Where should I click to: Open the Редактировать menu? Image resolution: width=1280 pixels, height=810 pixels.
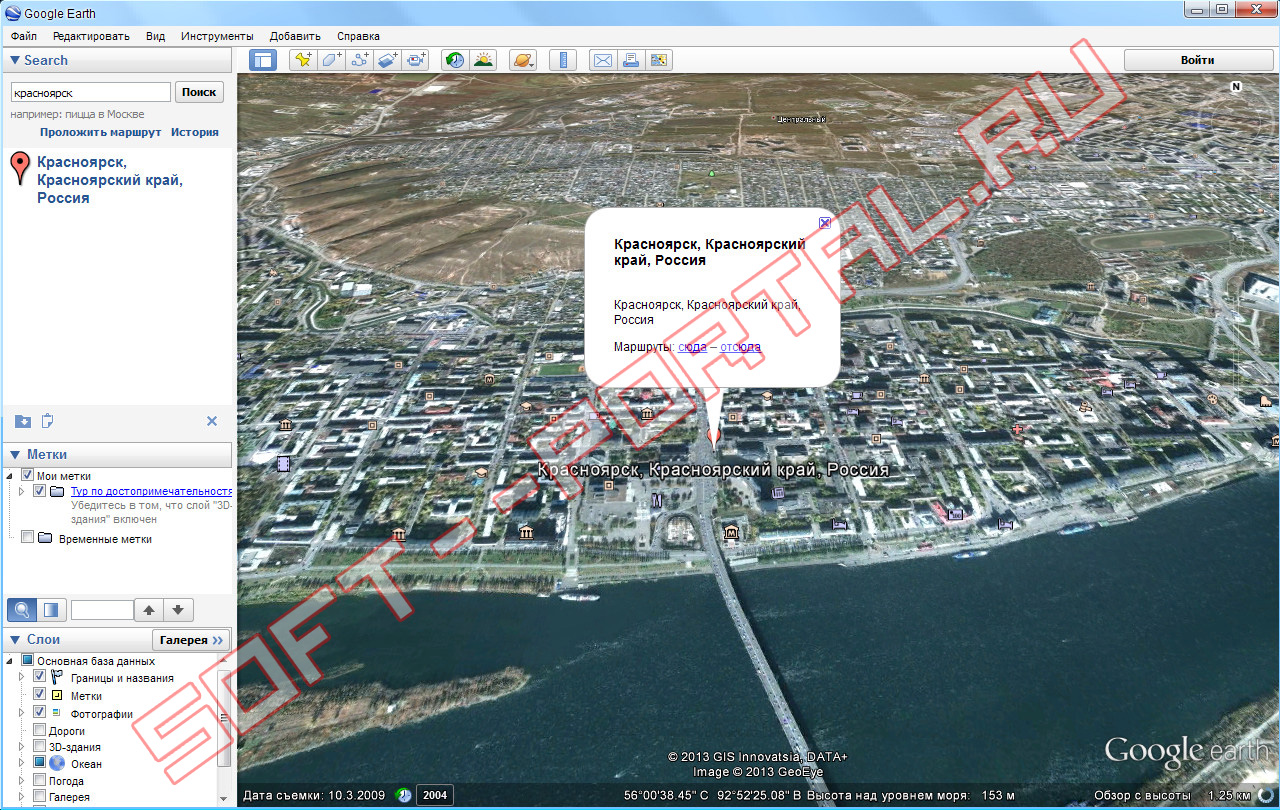(x=91, y=36)
